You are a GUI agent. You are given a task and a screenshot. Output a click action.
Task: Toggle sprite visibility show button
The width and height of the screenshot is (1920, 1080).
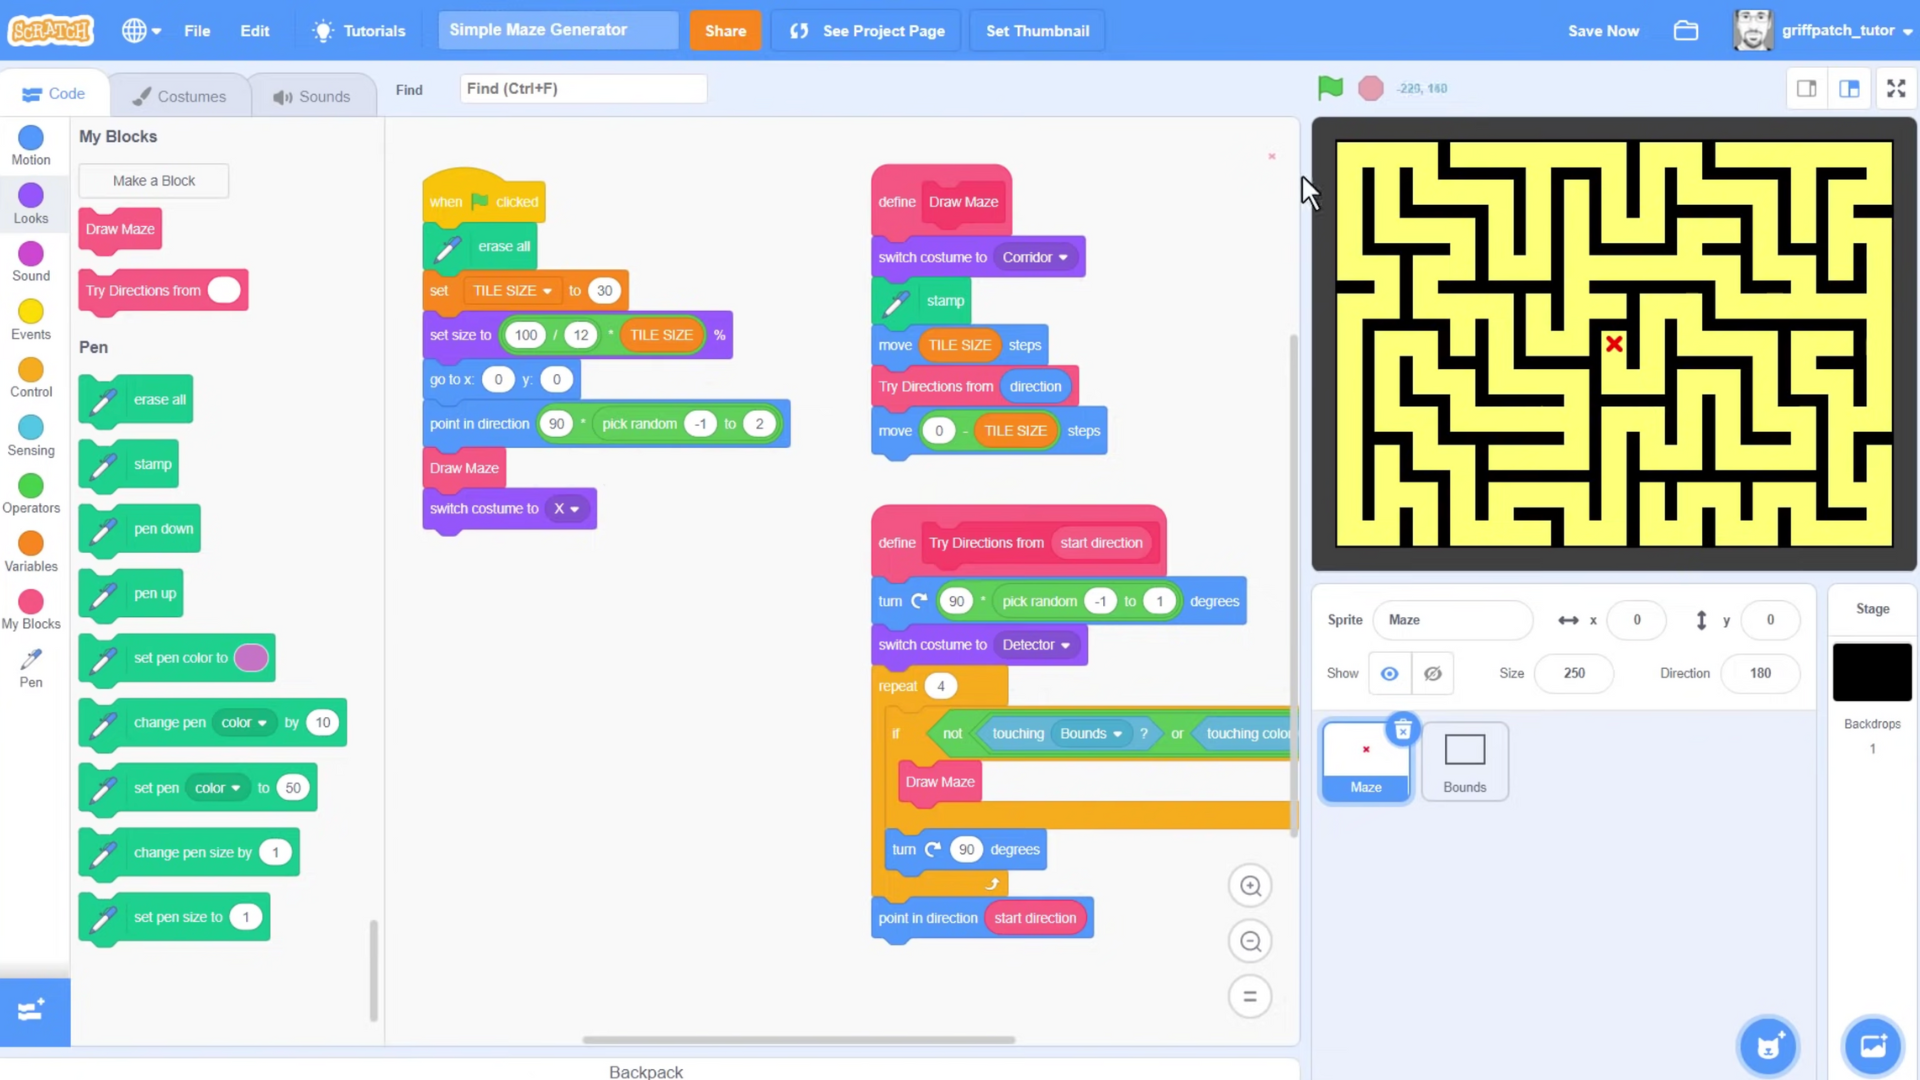(x=1389, y=673)
